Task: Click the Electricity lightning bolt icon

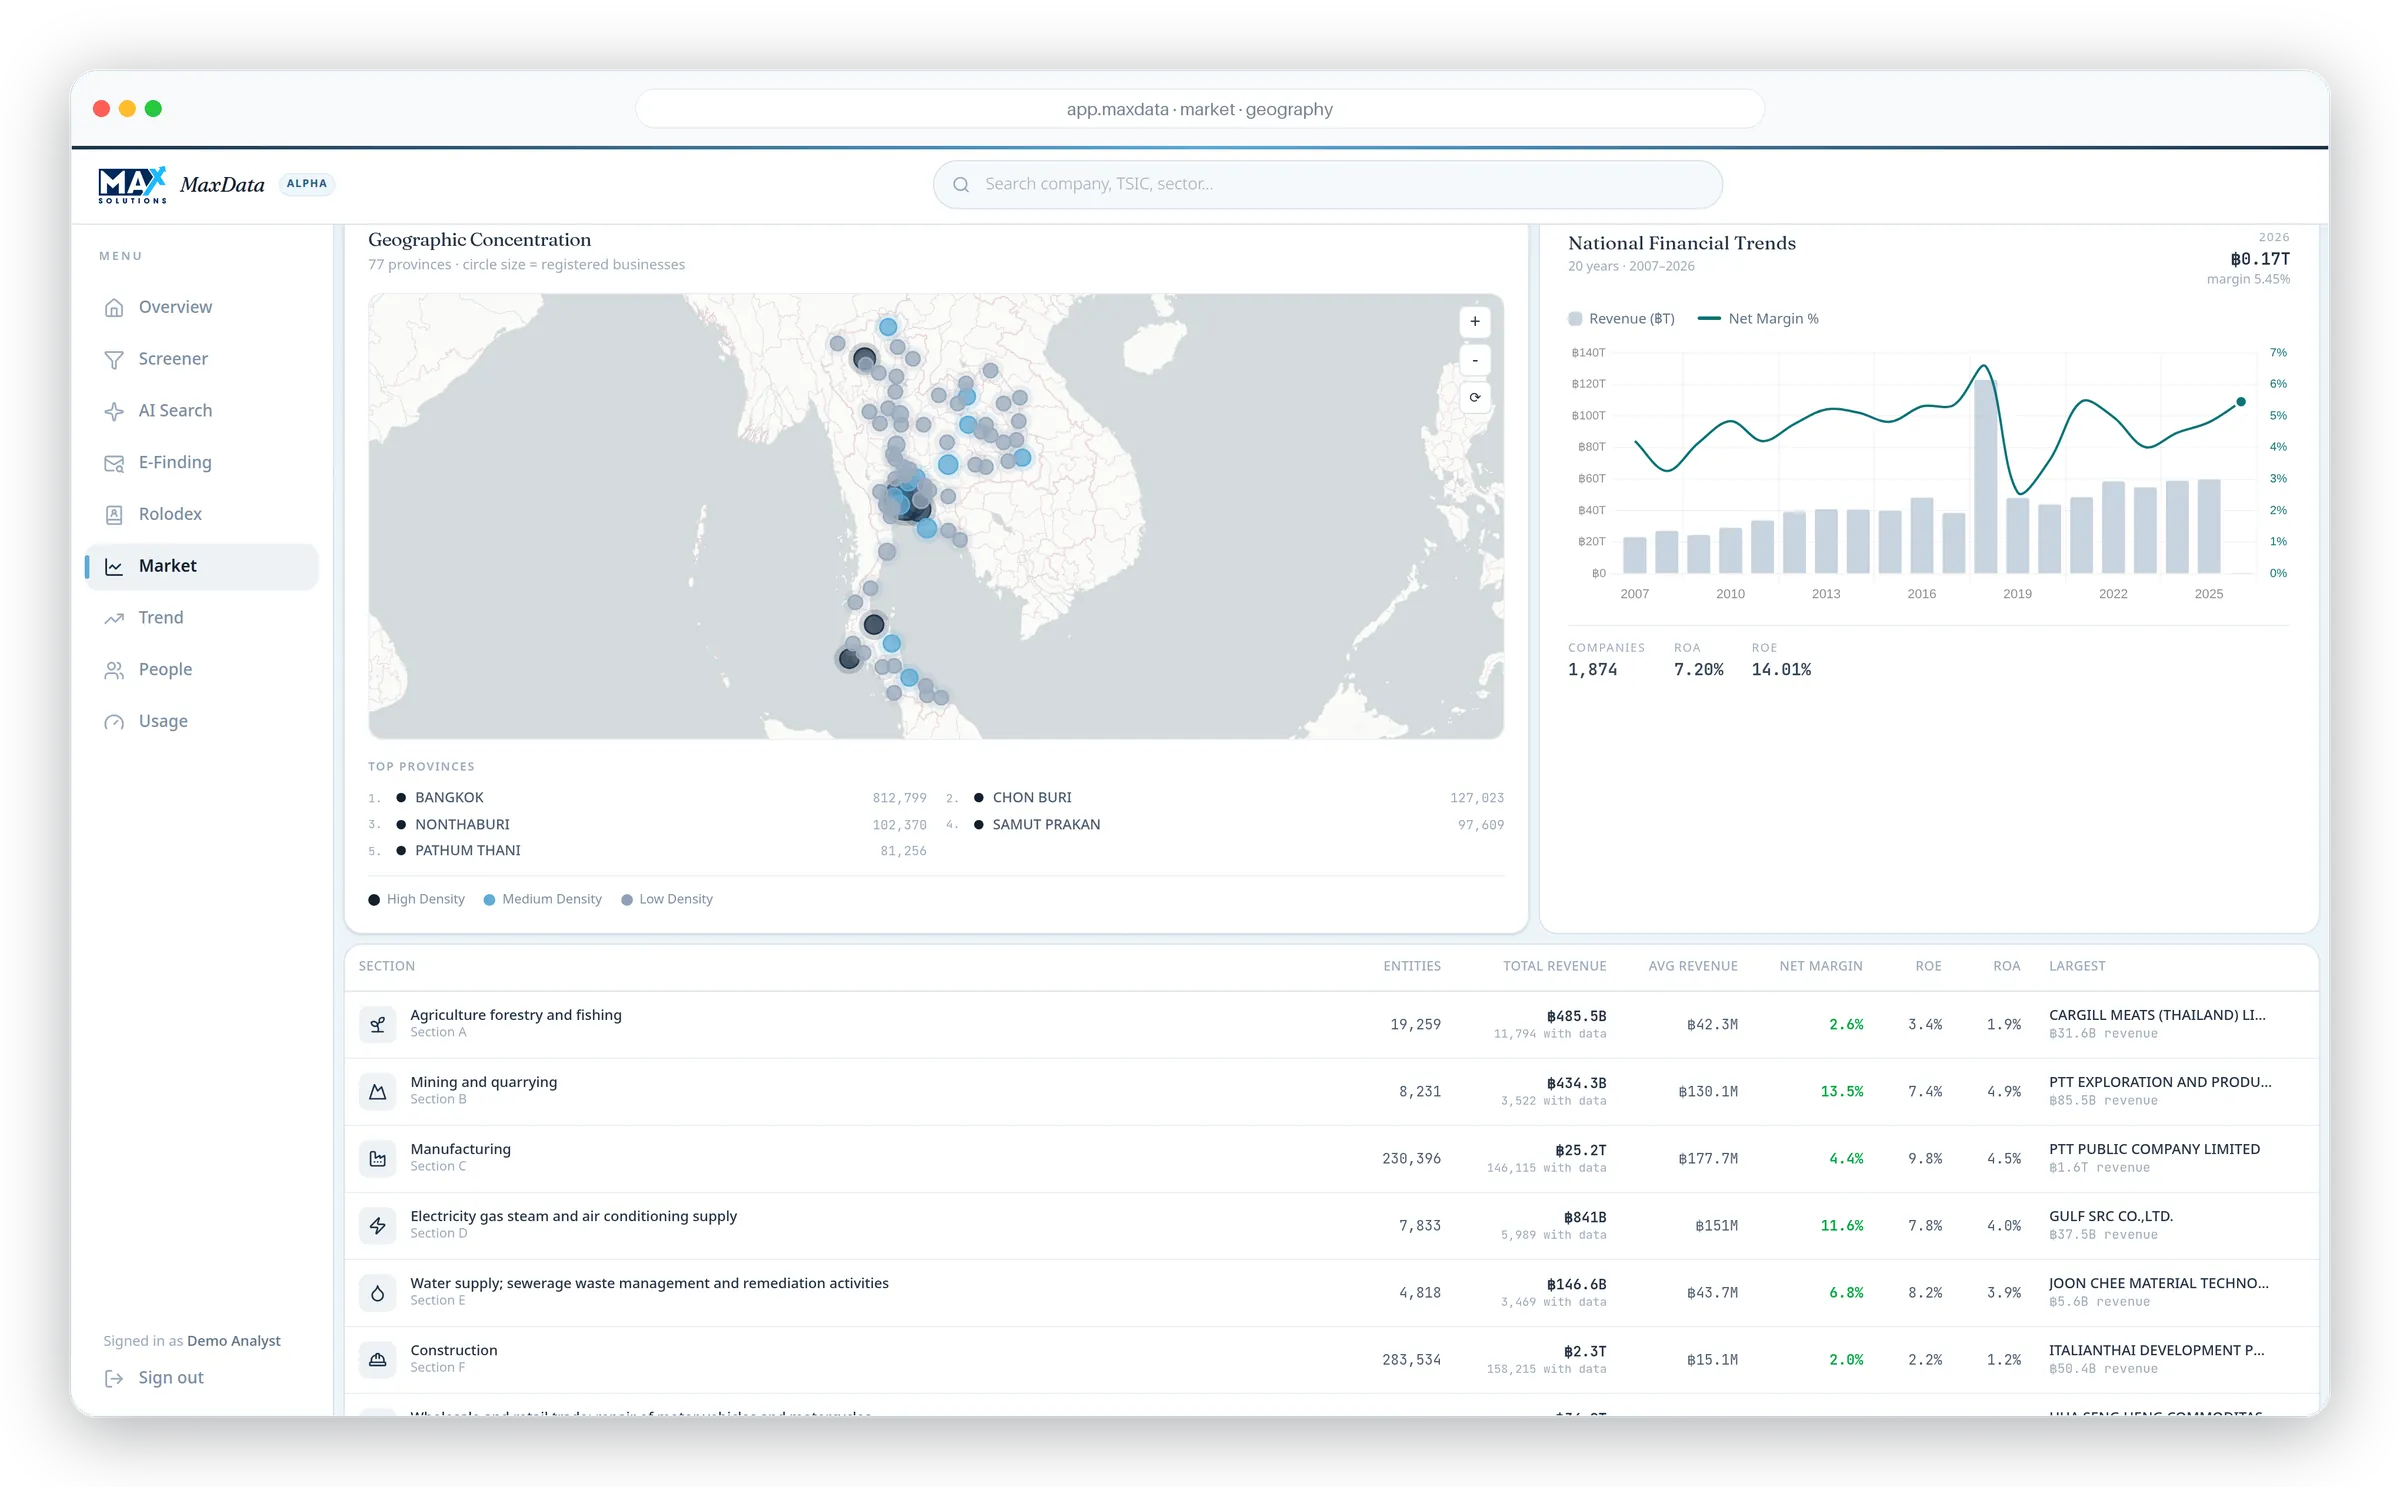Action: click(x=377, y=1225)
